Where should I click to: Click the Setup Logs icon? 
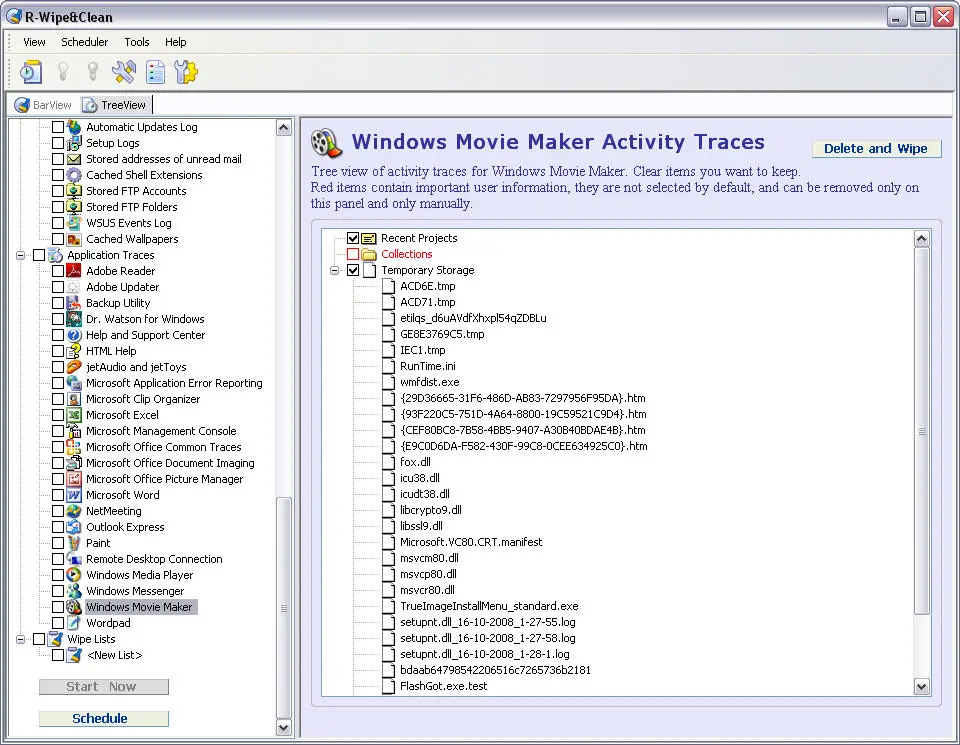pos(74,143)
